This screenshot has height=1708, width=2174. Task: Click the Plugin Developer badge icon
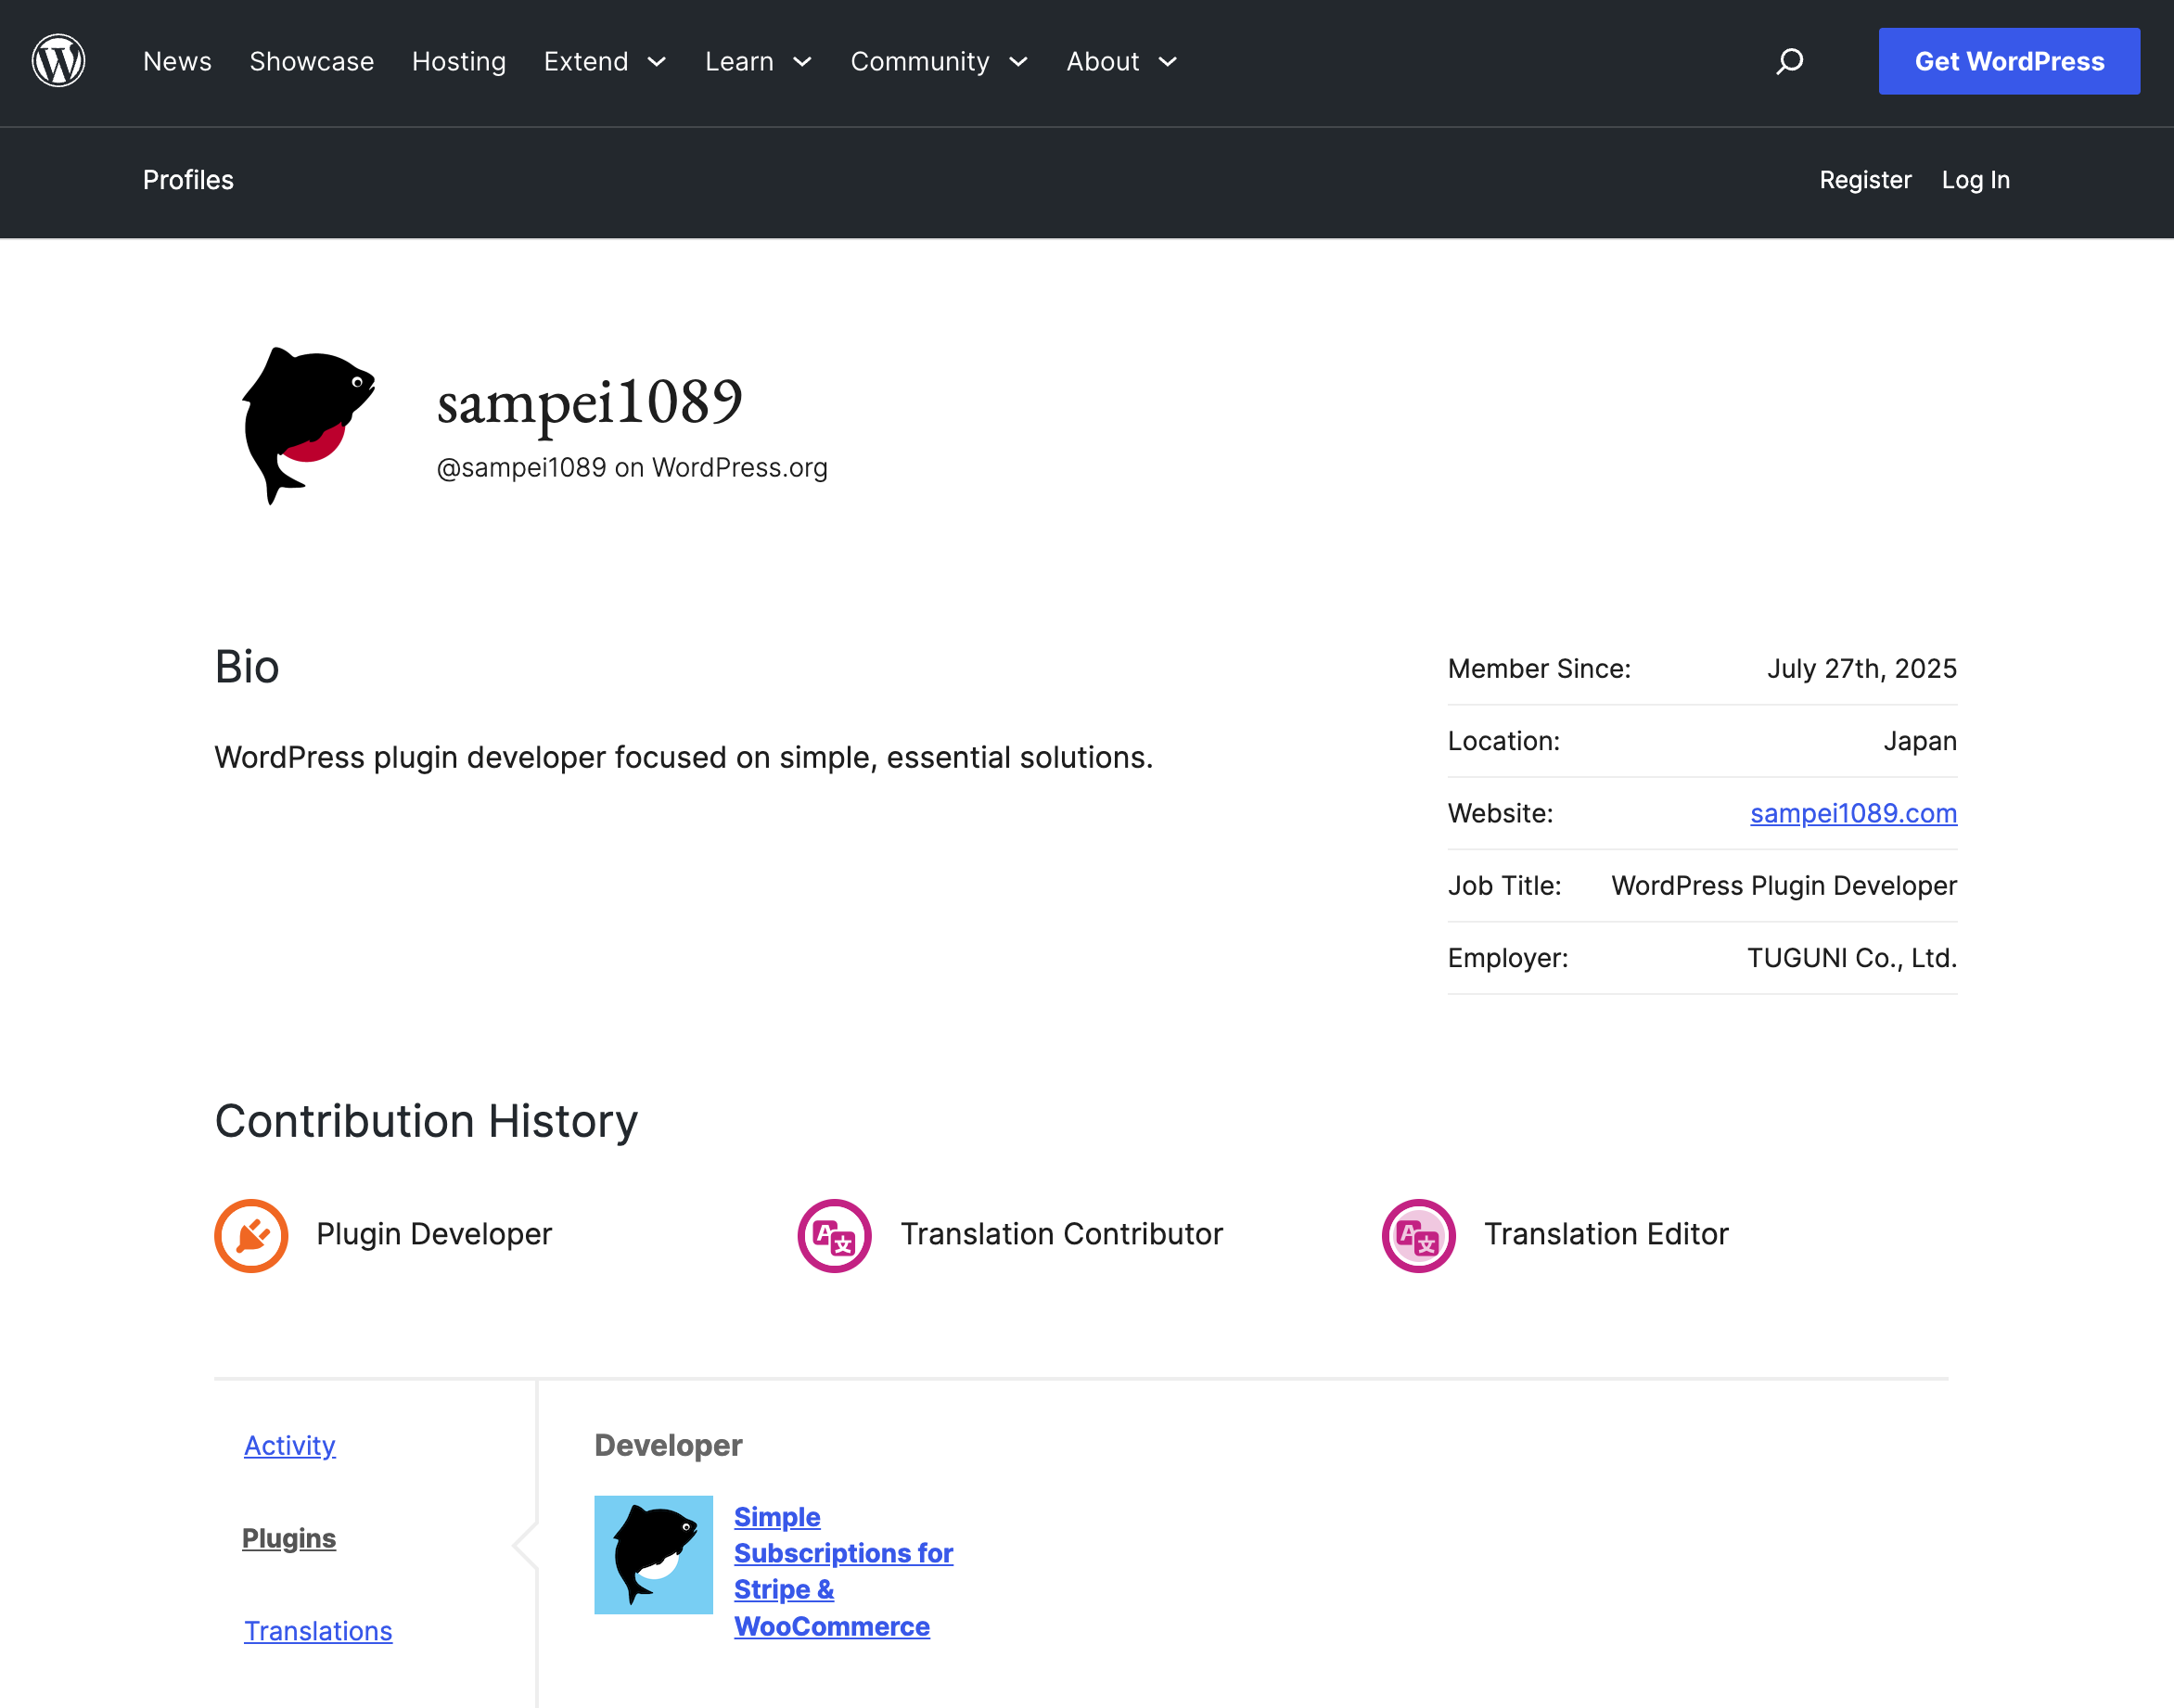coord(251,1235)
